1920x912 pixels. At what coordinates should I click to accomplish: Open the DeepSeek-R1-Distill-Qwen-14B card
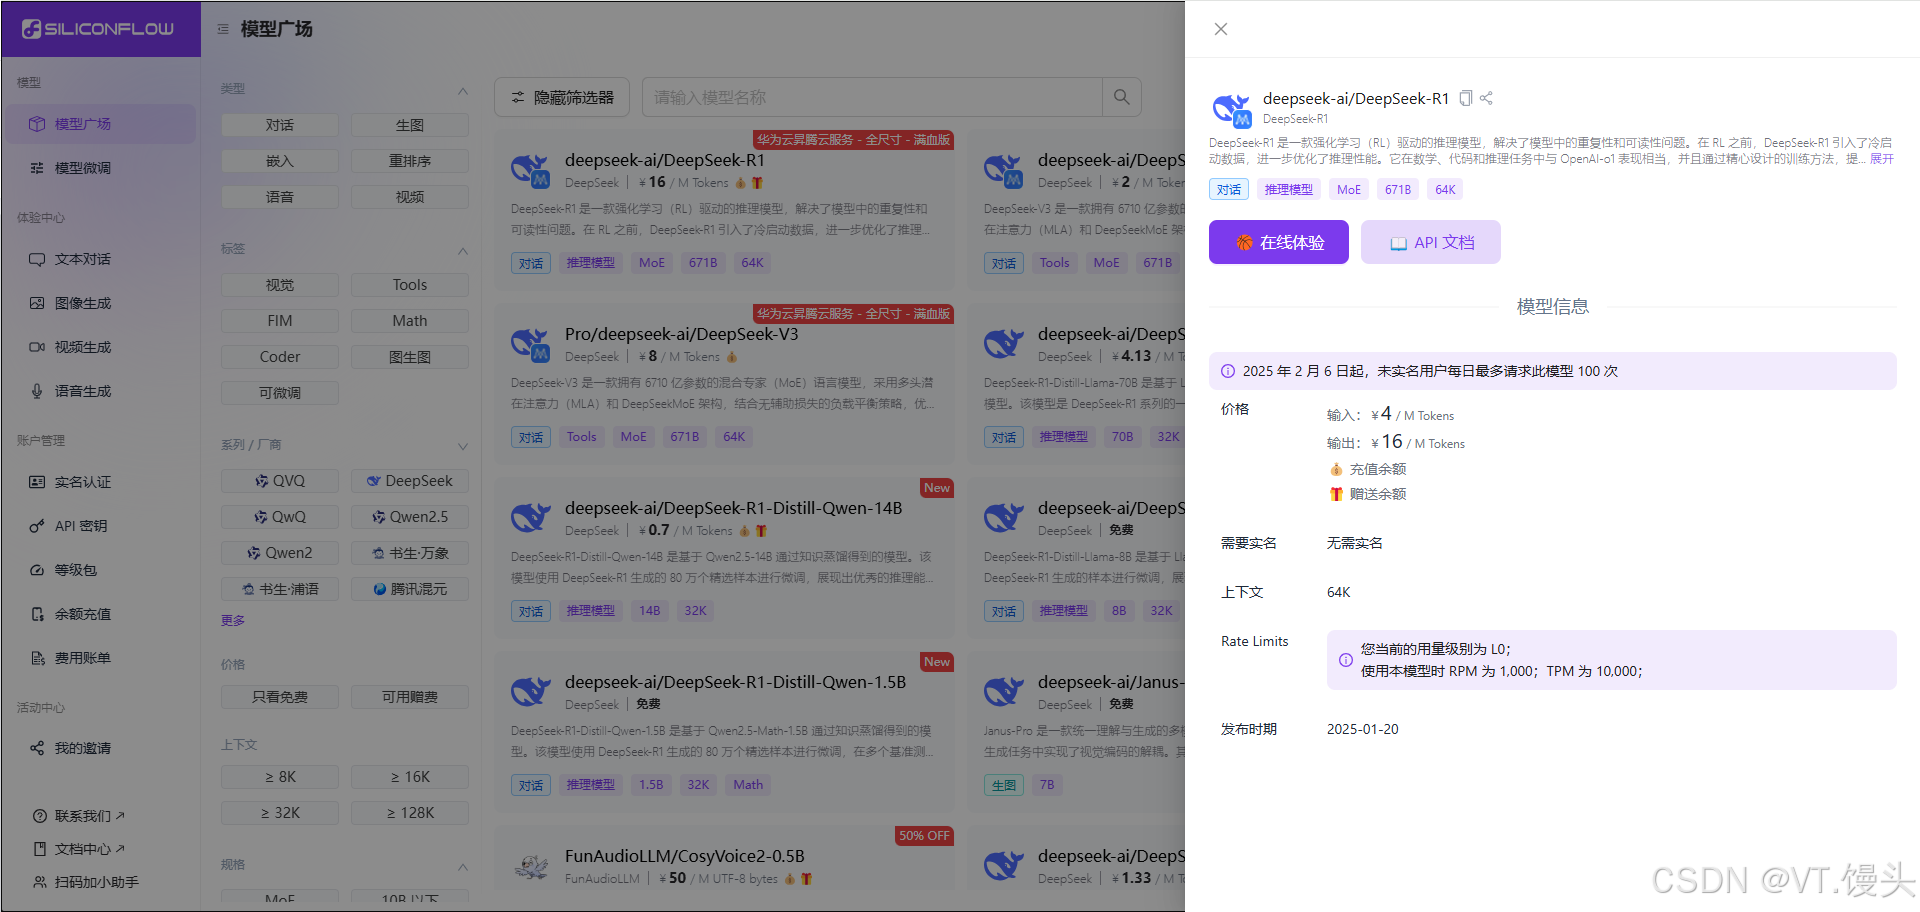[x=724, y=558]
